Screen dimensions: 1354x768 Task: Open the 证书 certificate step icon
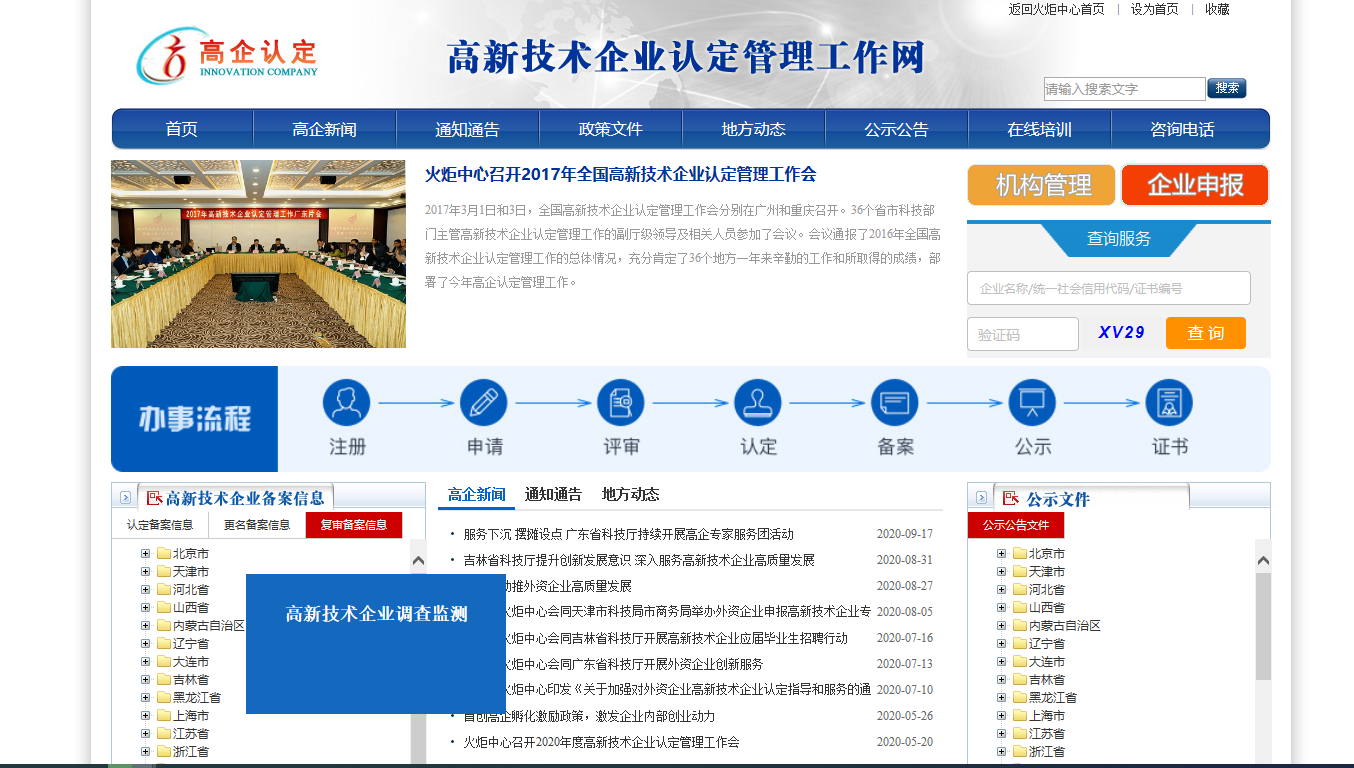click(1168, 400)
